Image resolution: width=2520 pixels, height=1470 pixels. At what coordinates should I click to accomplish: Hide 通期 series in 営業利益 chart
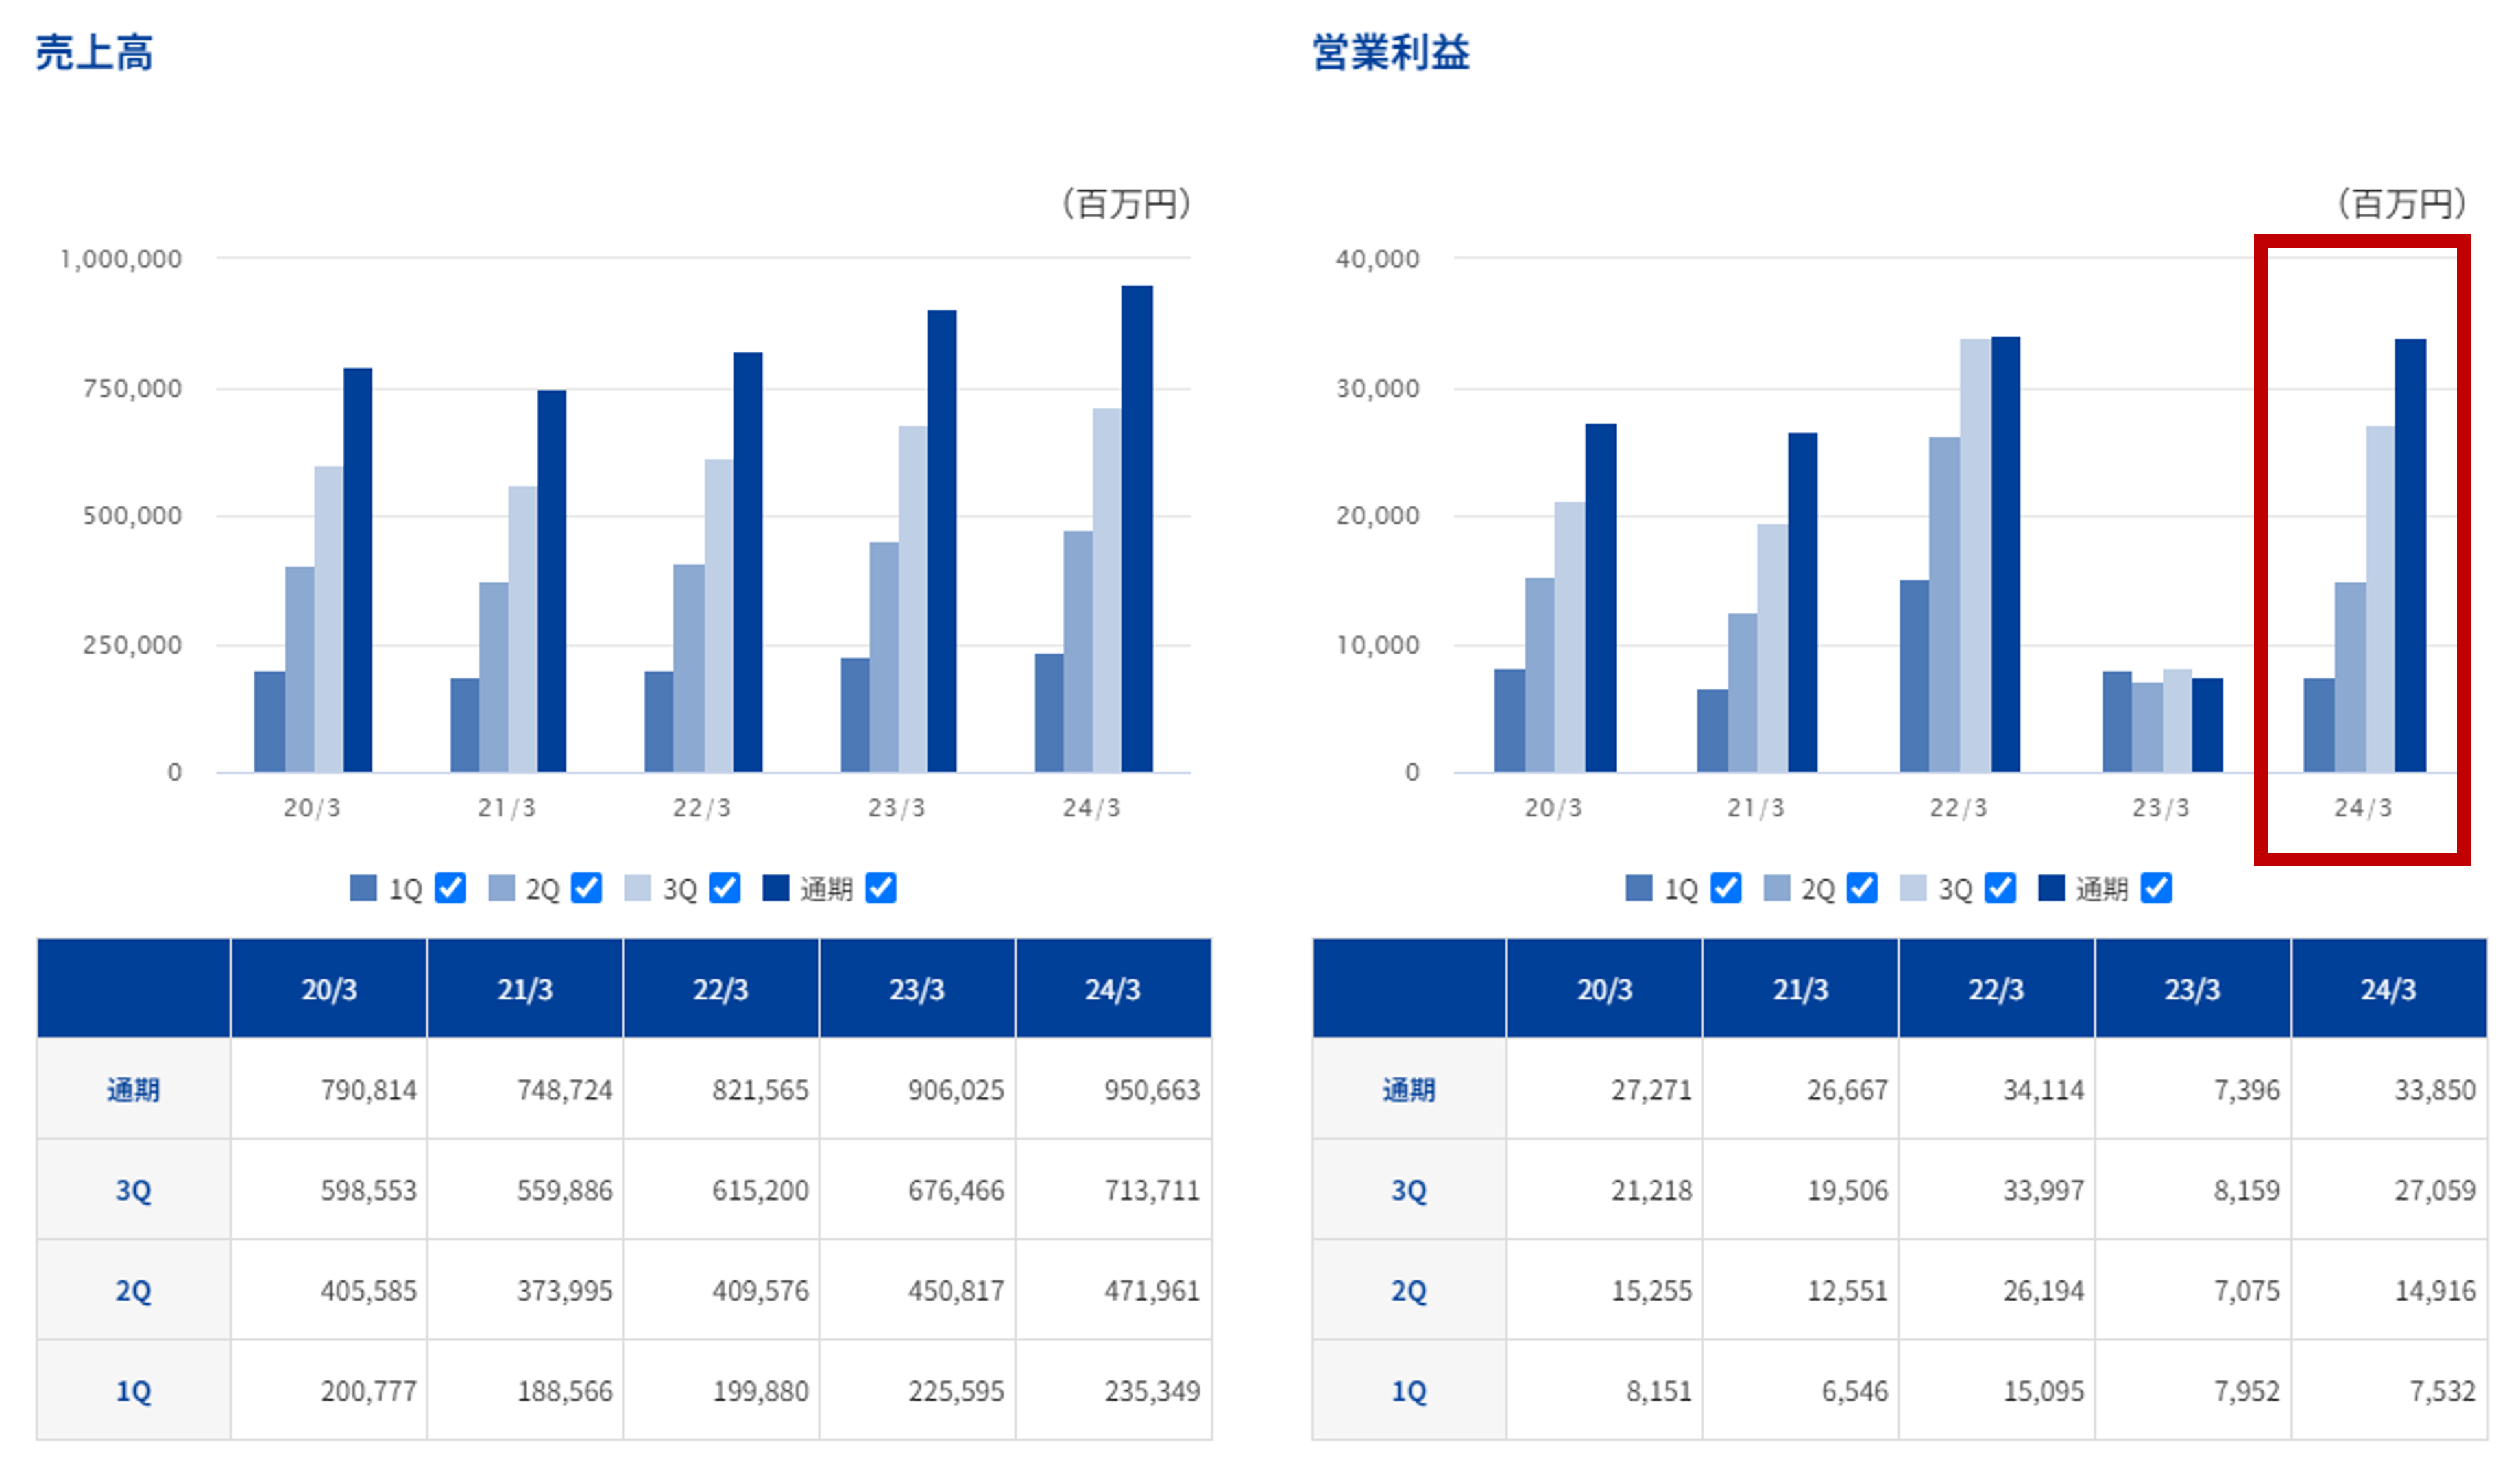pos(2156,888)
